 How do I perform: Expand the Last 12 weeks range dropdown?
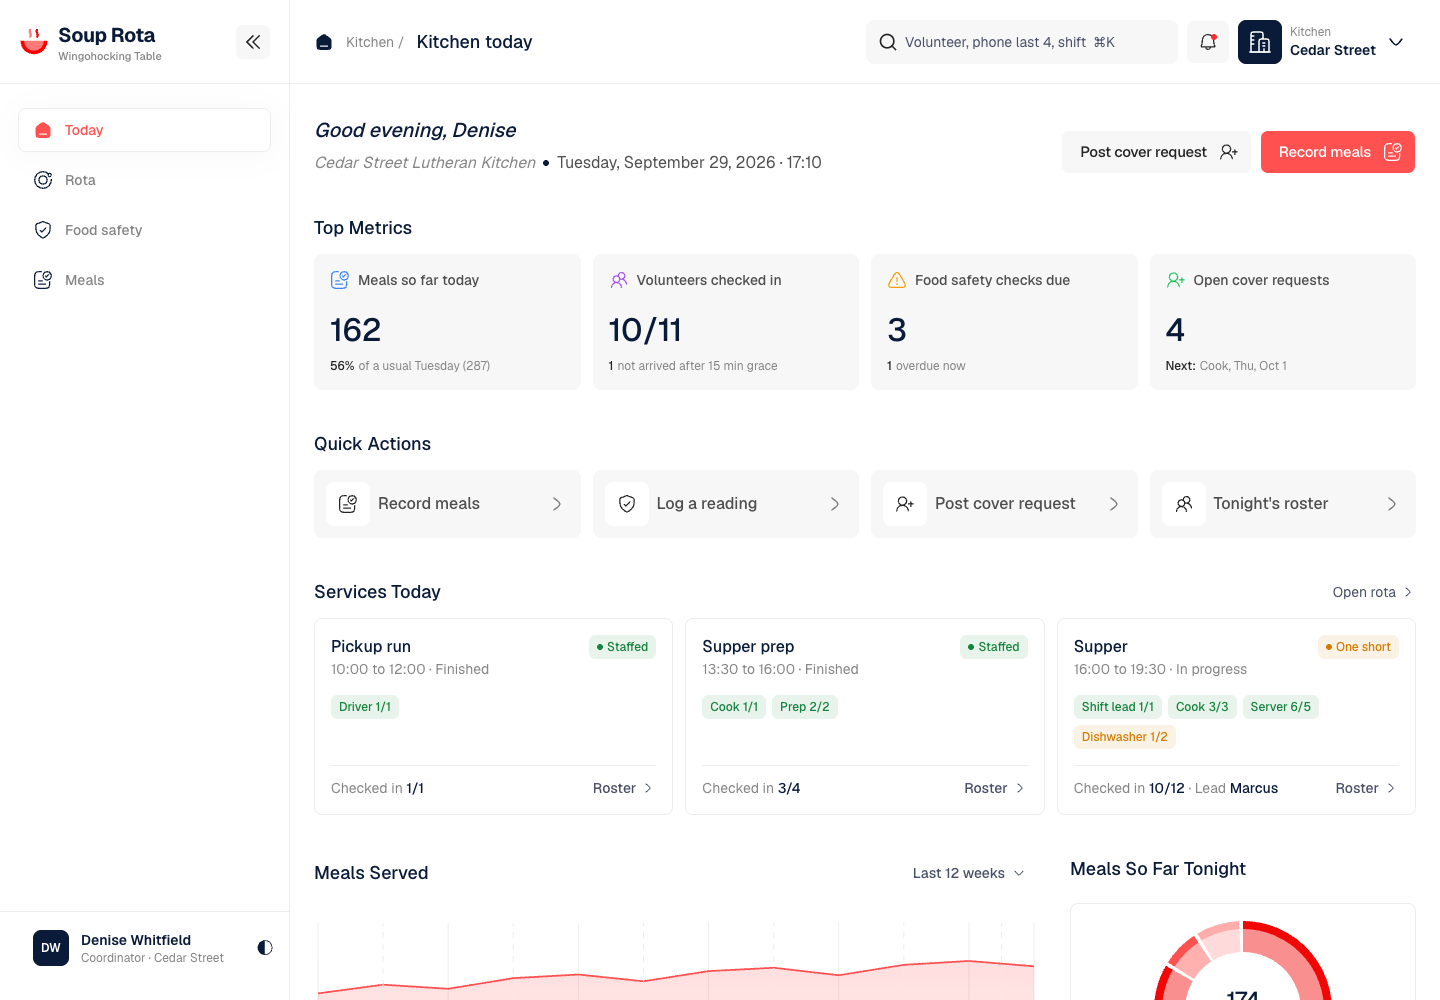(968, 873)
